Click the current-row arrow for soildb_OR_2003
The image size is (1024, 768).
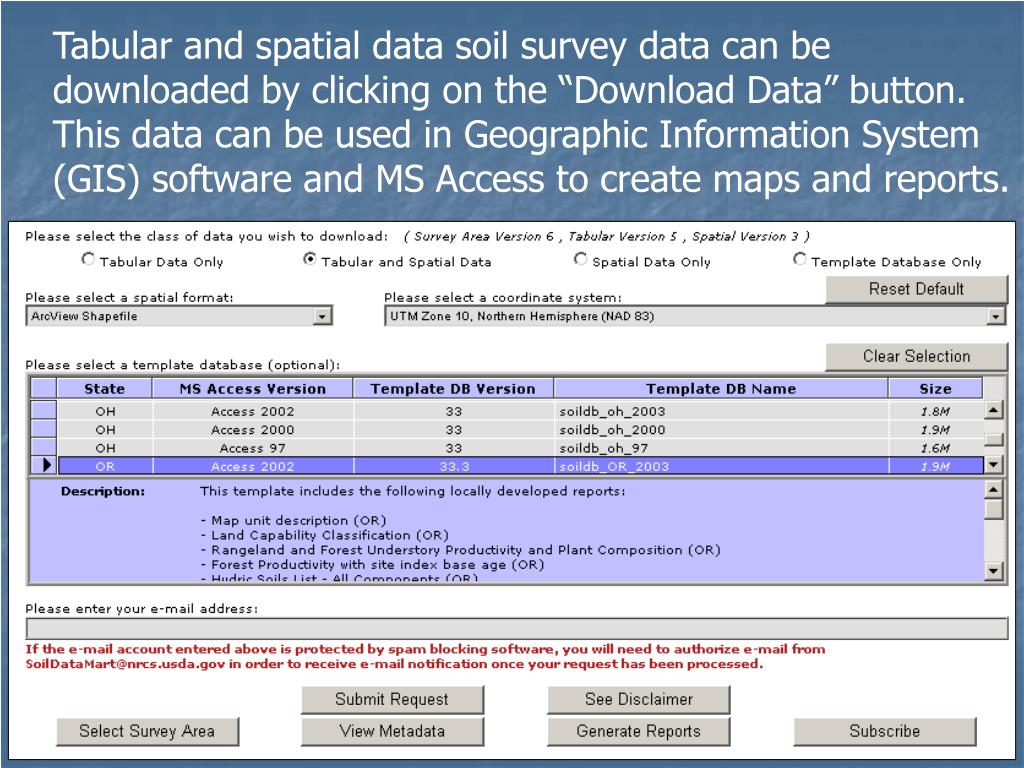[x=44, y=466]
